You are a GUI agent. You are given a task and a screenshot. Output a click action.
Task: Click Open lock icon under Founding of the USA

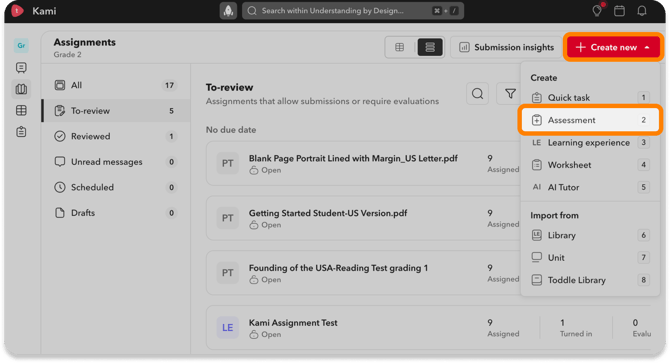point(254,279)
